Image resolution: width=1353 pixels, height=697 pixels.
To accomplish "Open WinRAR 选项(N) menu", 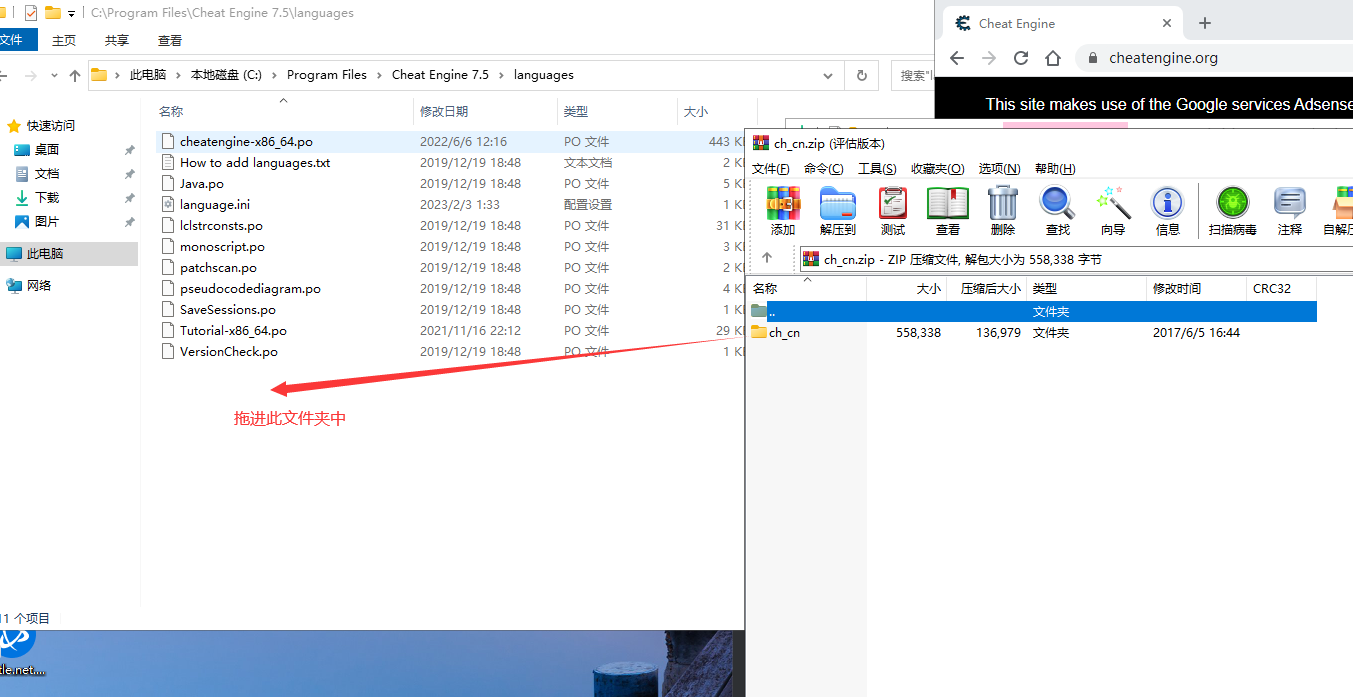I will point(999,168).
